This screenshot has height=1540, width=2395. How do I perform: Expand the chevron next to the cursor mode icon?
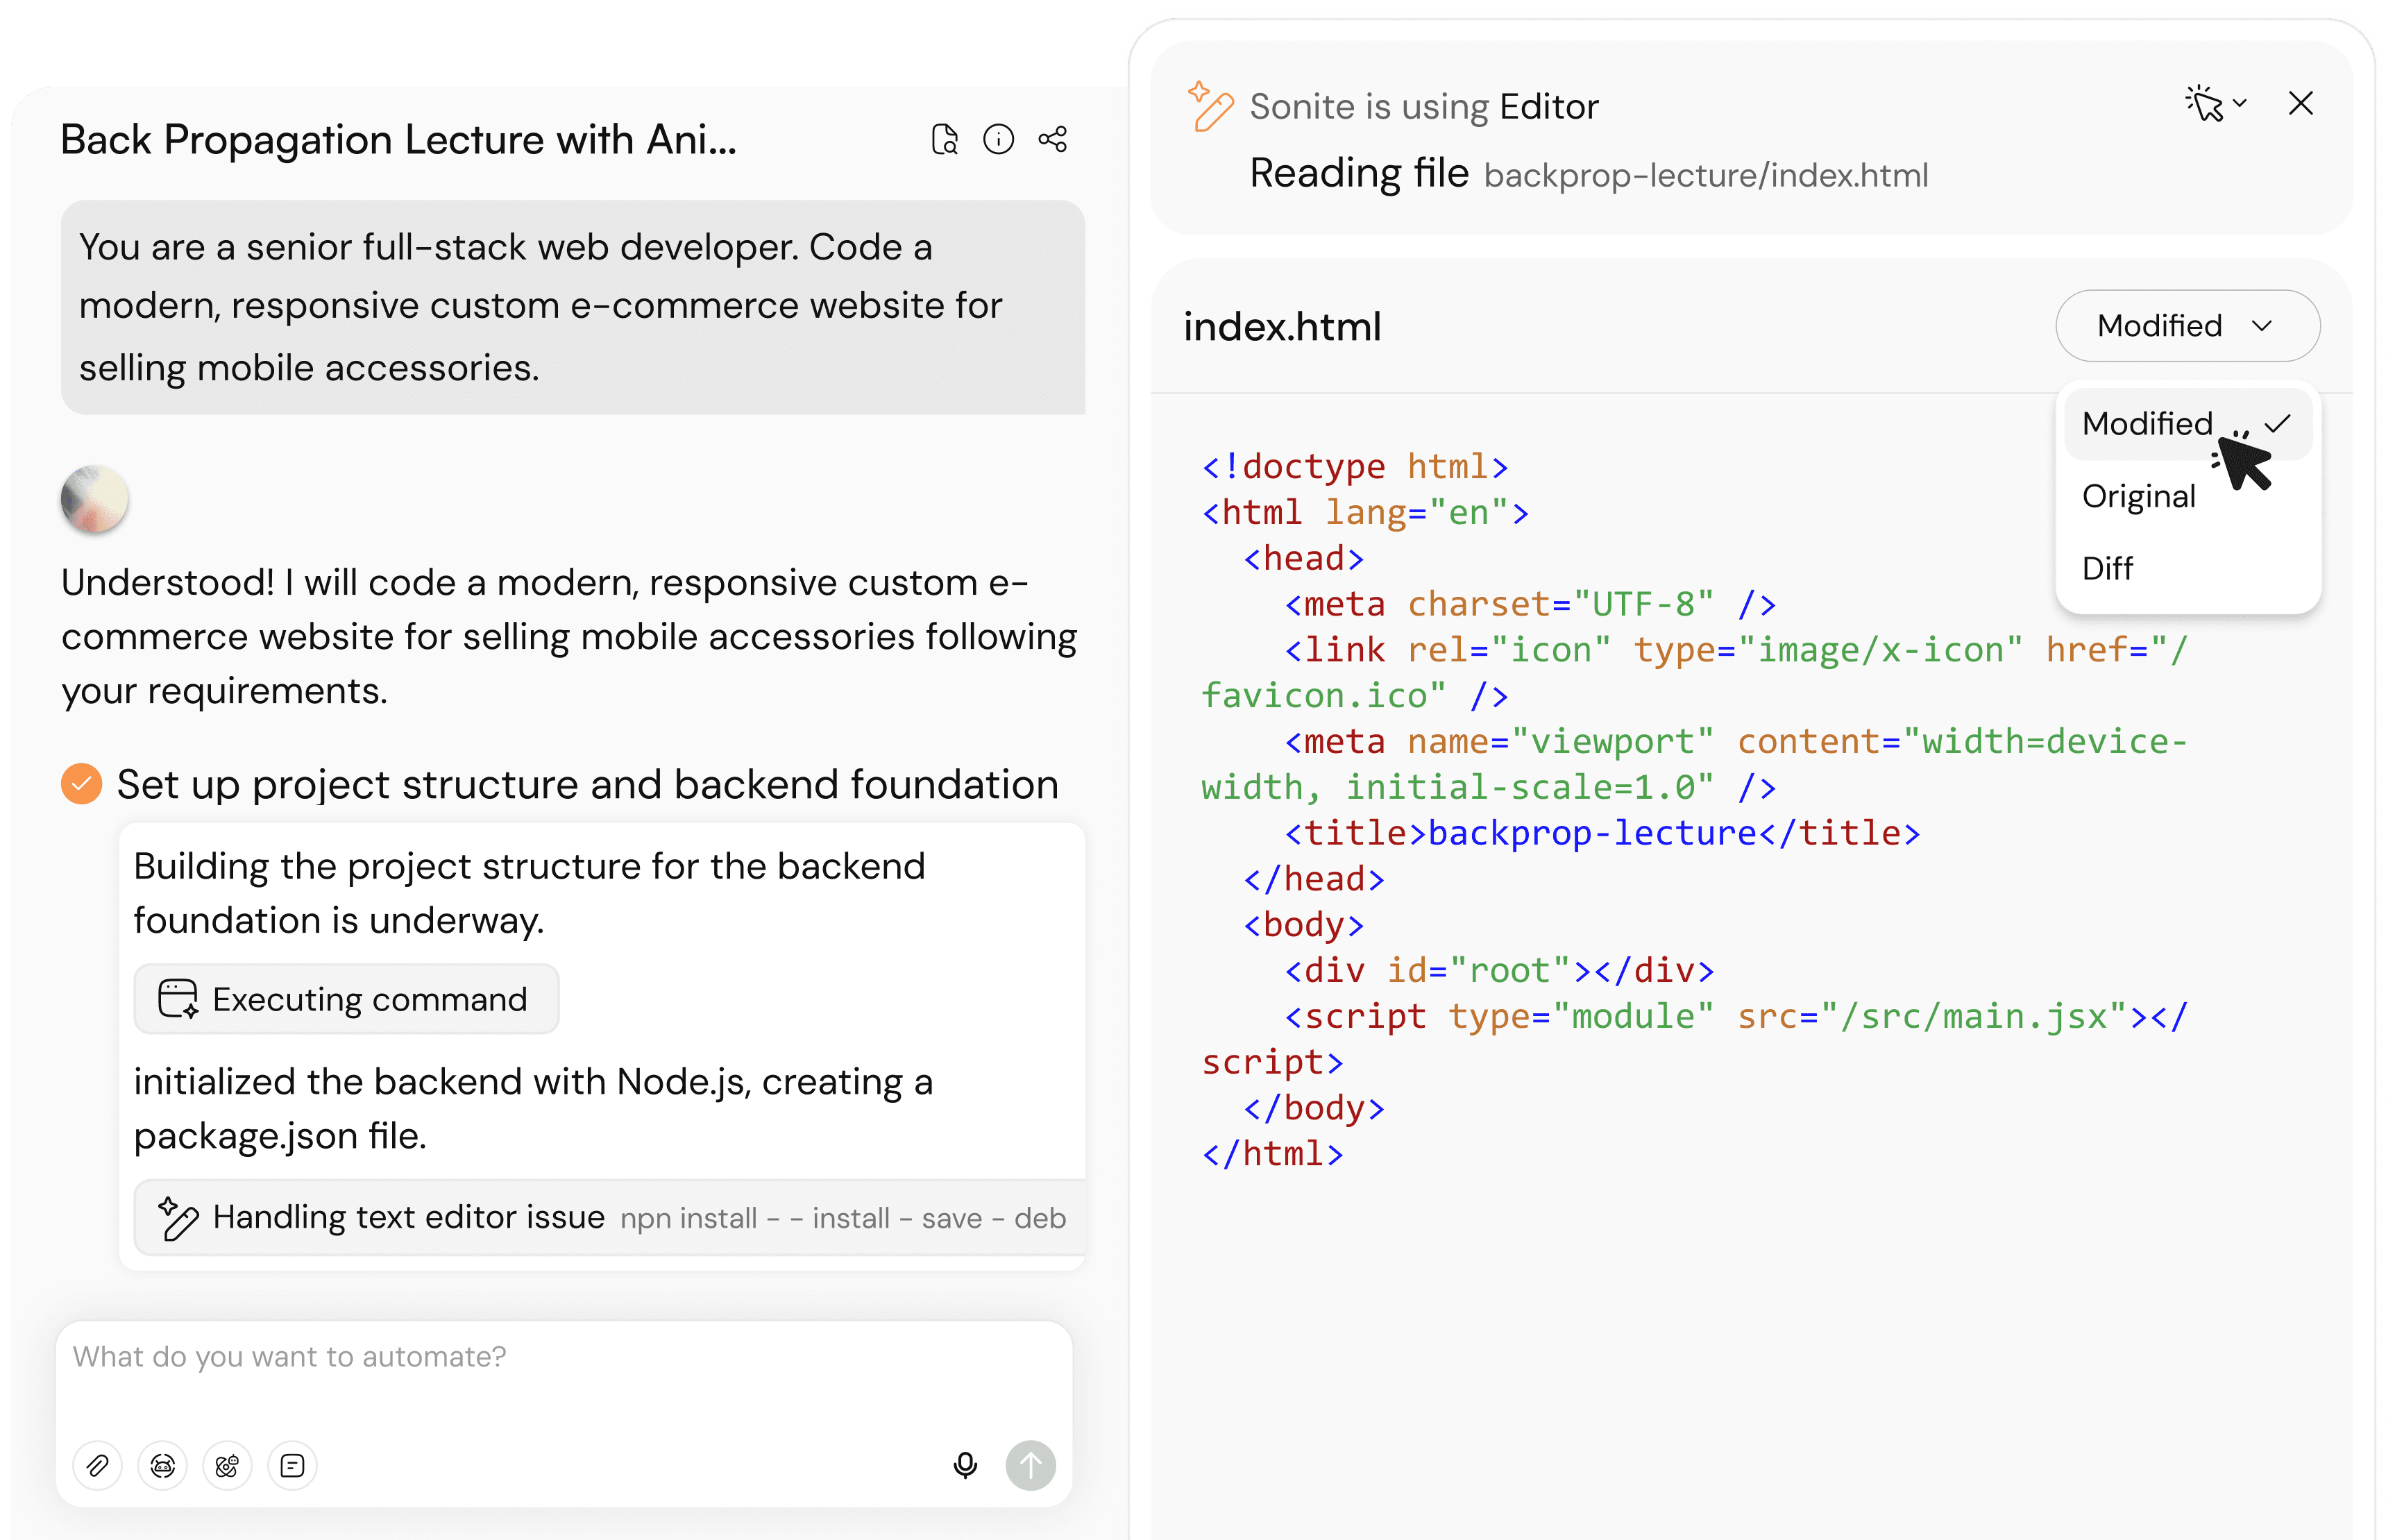click(2240, 103)
